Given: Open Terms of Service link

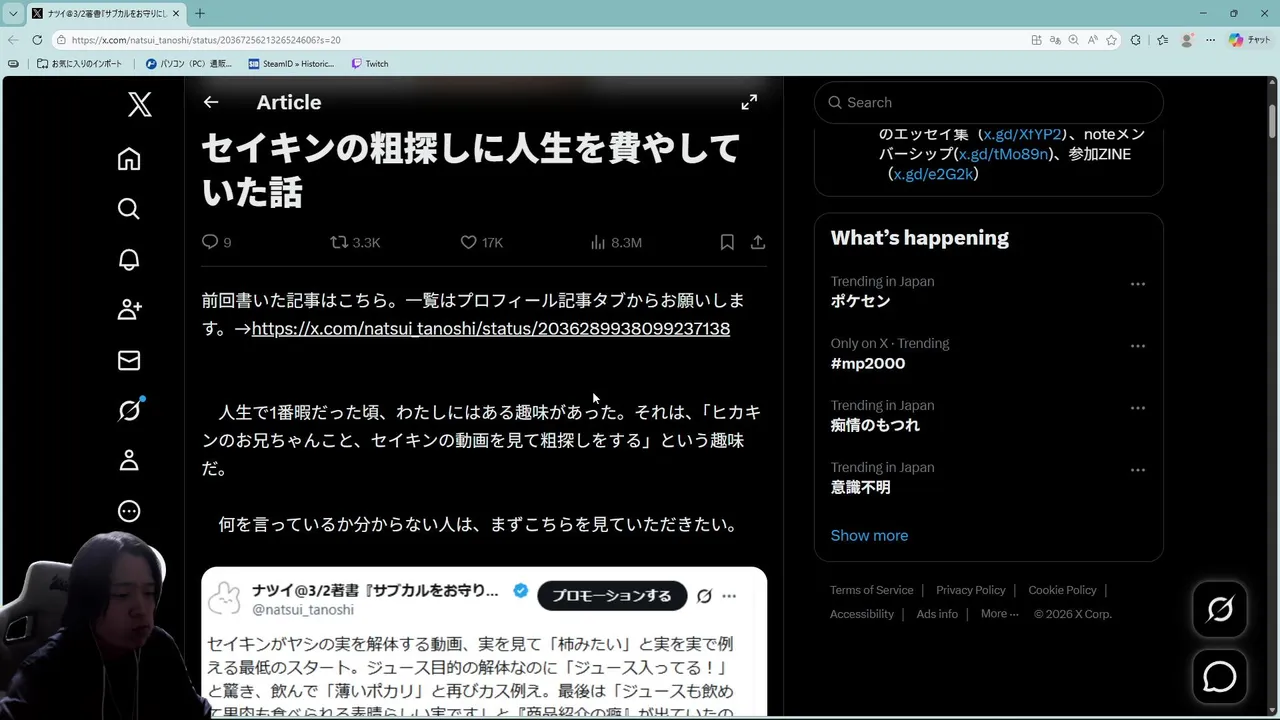Looking at the screenshot, I should click(871, 590).
